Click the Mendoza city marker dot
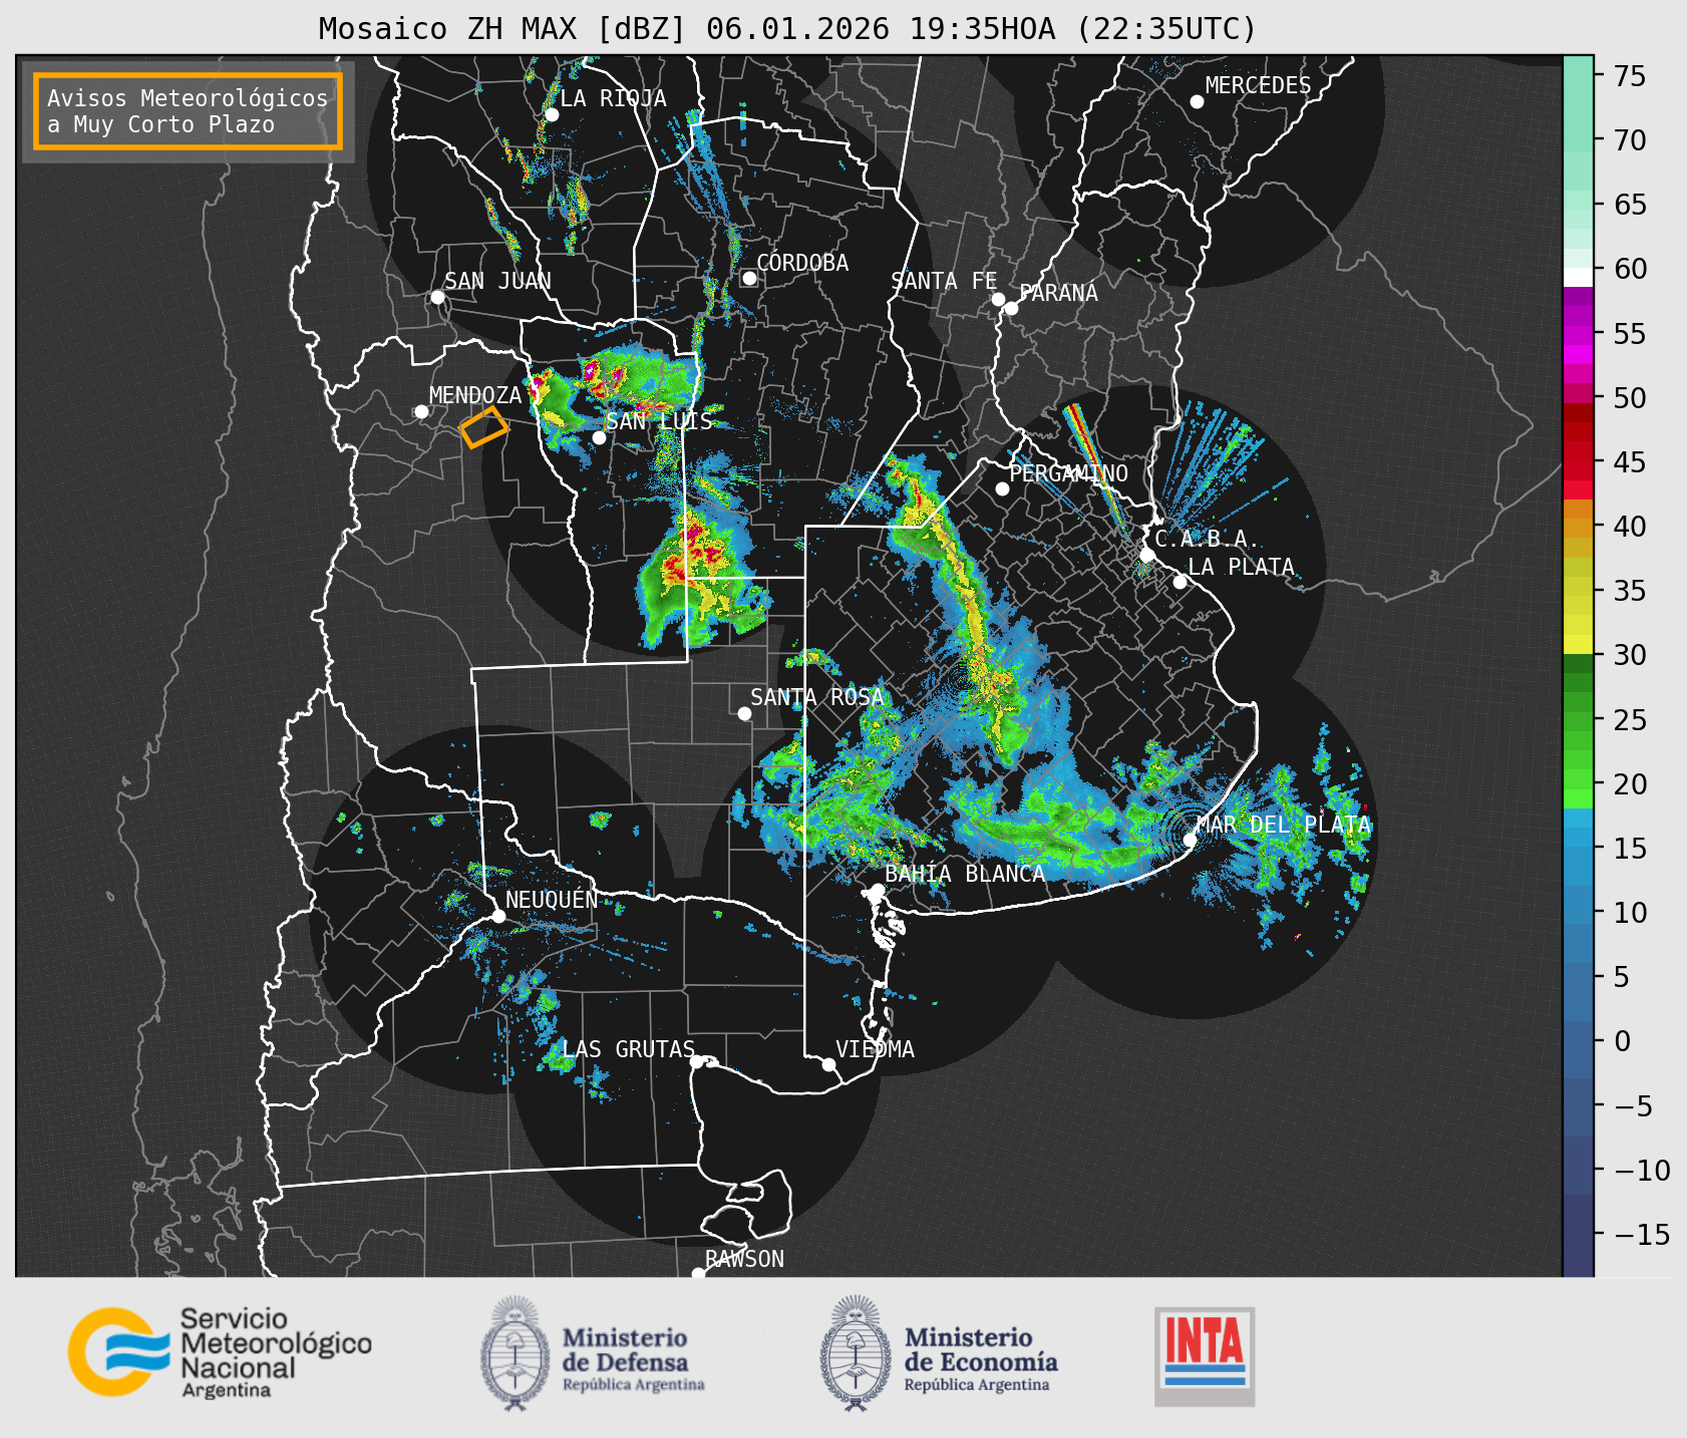Image resolution: width=1687 pixels, height=1438 pixels. pos(422,412)
